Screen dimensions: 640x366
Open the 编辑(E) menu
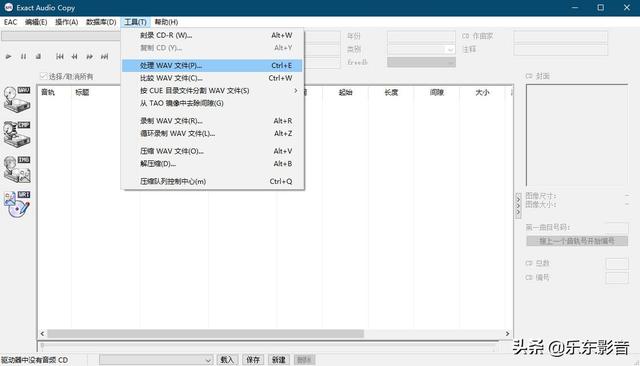36,22
